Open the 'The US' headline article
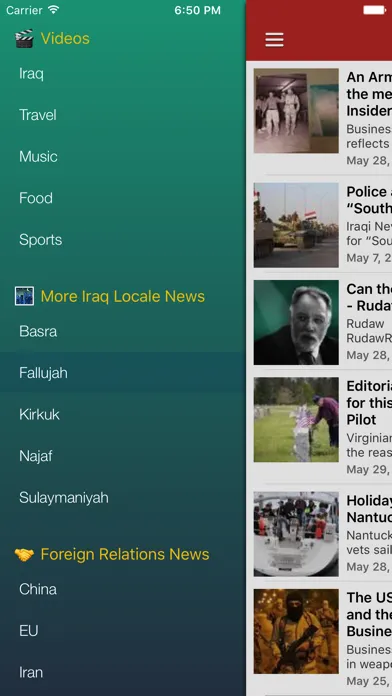Image resolution: width=392 pixels, height=696 pixels. pyautogui.click(x=369, y=614)
